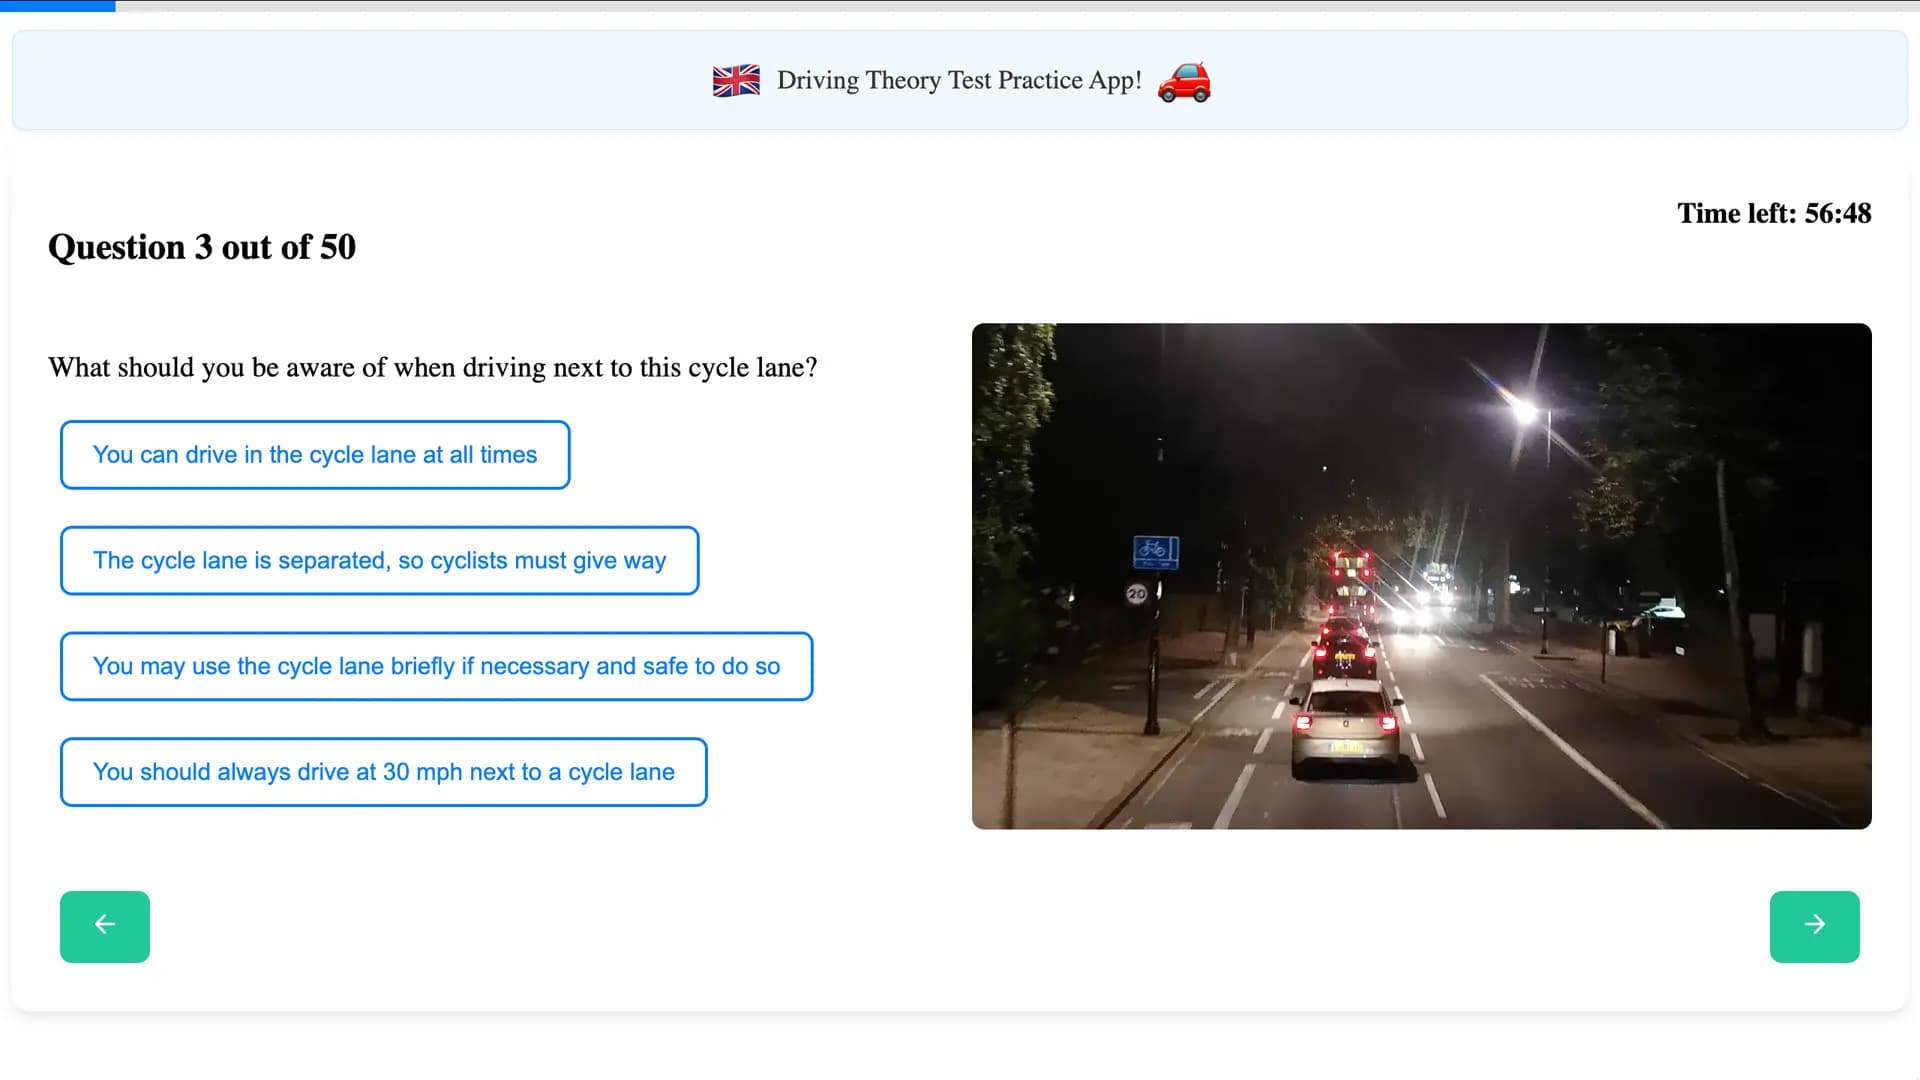Click the question text about the cycle lane
This screenshot has height=1080, width=1920.
432,367
